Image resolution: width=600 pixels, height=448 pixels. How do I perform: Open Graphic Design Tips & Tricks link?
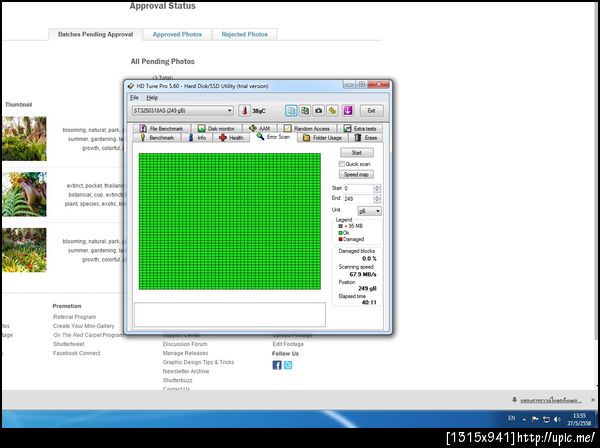coord(198,362)
